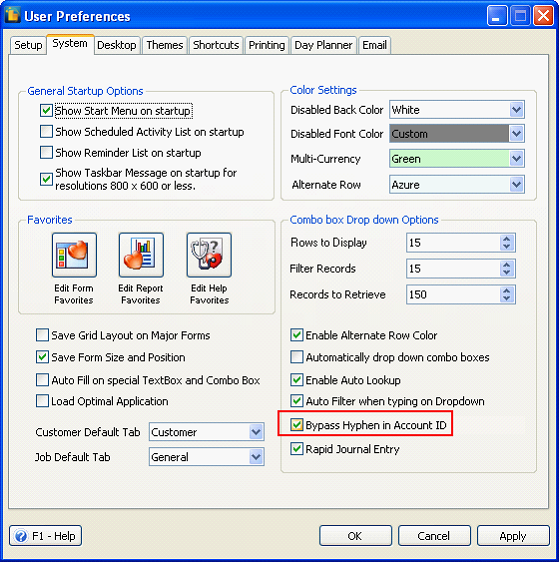Viewport: 560px width, 563px height.
Task: Open Edit Report Favorites icon
Action: 141,255
